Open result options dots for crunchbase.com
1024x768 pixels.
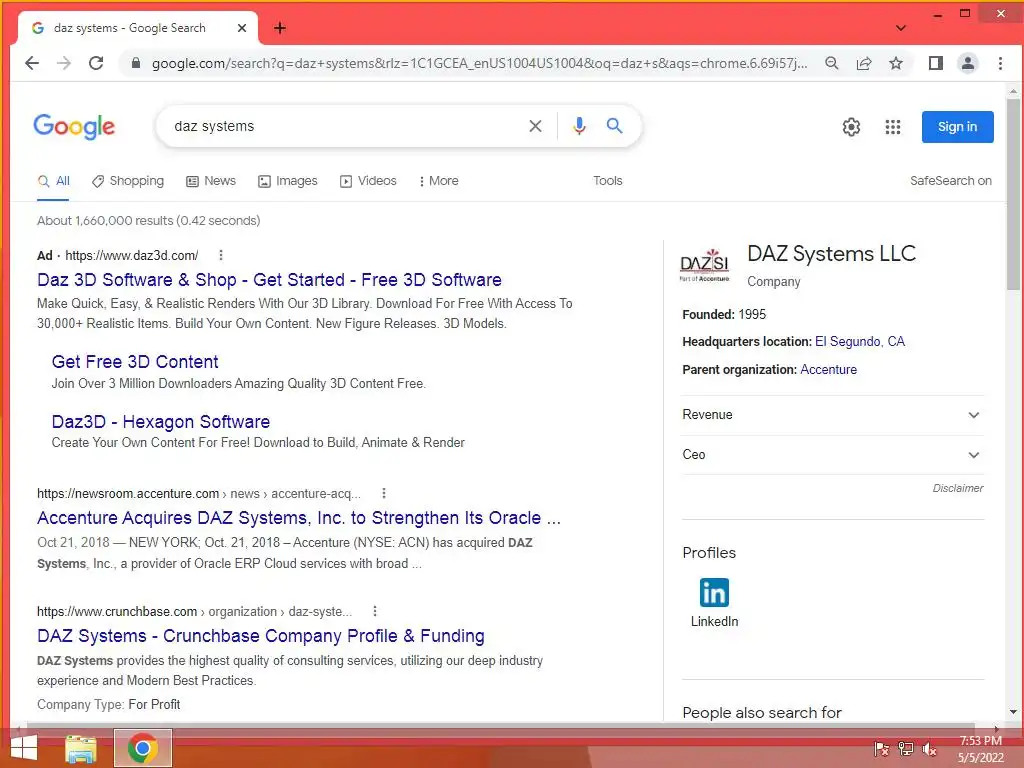click(x=375, y=611)
